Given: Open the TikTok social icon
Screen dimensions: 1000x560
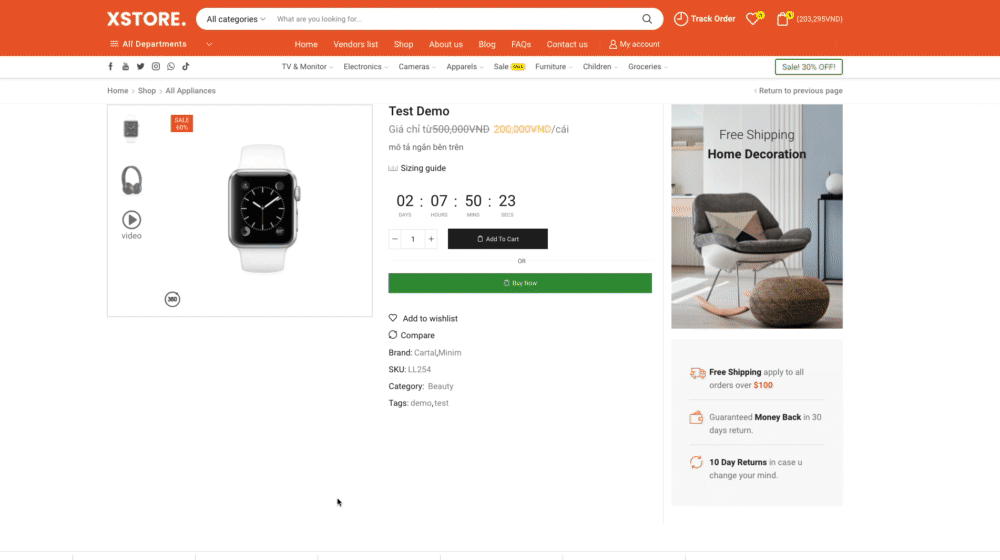Looking at the screenshot, I should [x=186, y=66].
